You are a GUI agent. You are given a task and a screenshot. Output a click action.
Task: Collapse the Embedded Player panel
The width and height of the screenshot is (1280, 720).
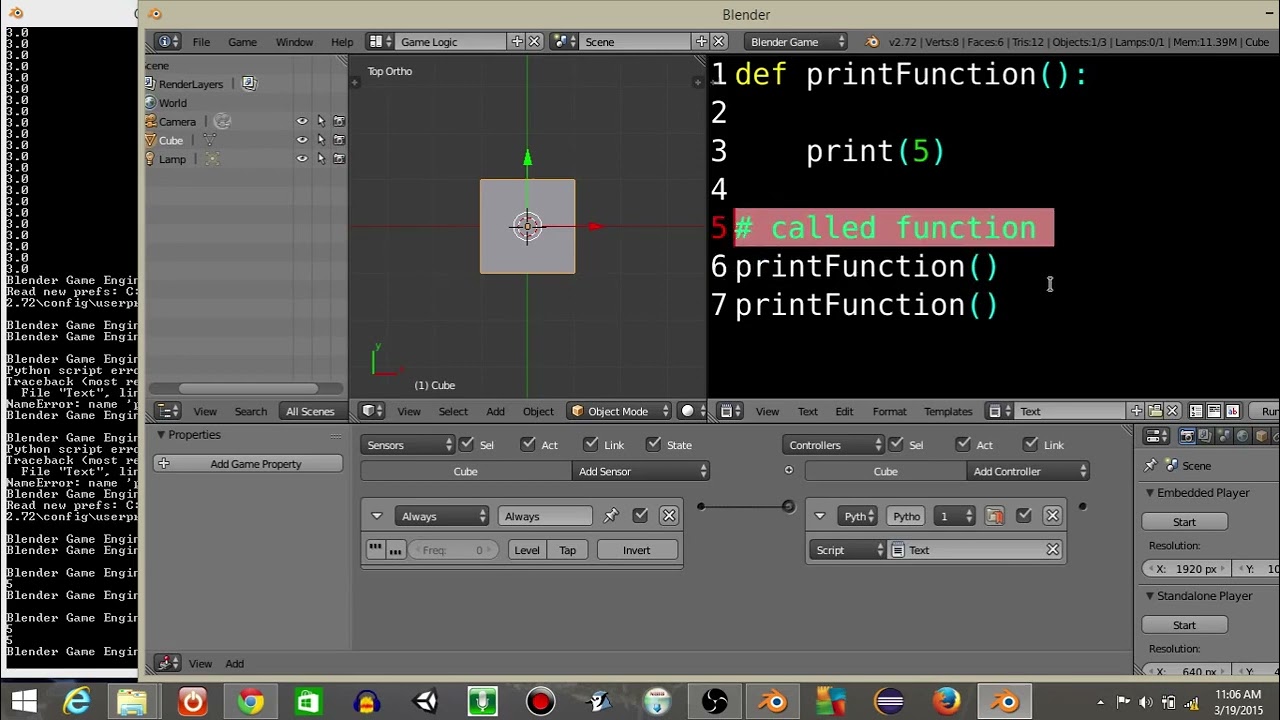point(1150,492)
